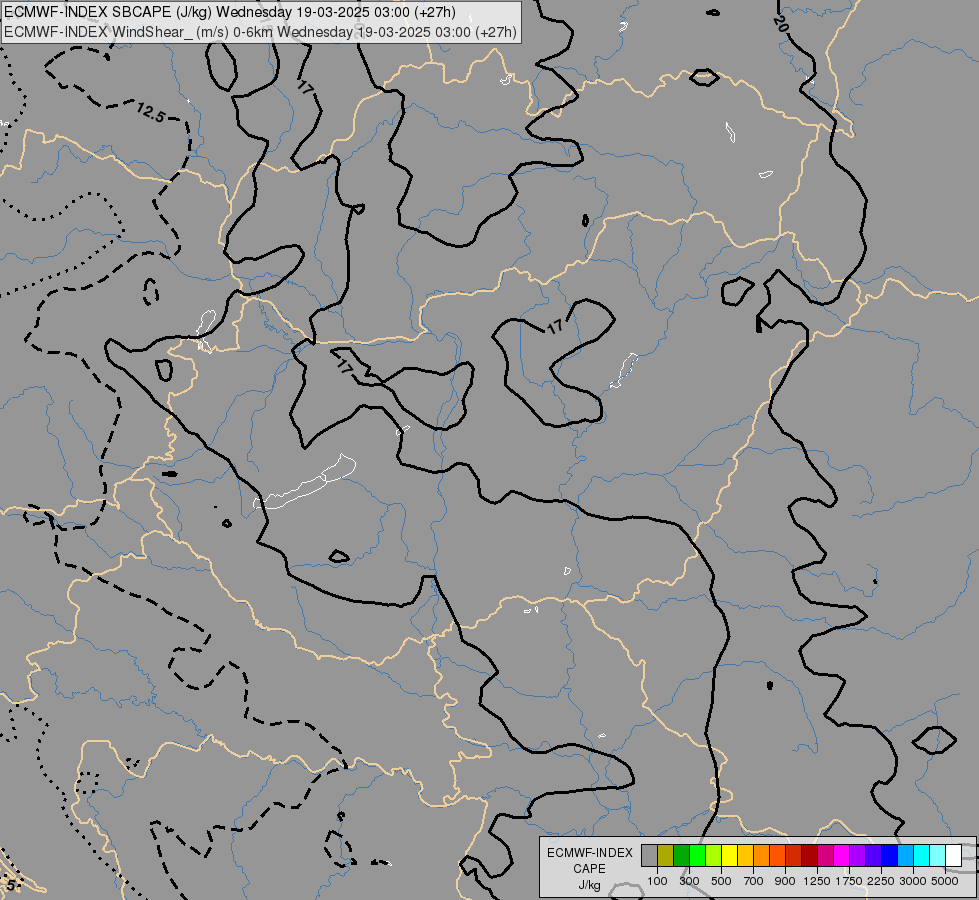Click the 100 legend value
979x900 pixels.
point(657,881)
